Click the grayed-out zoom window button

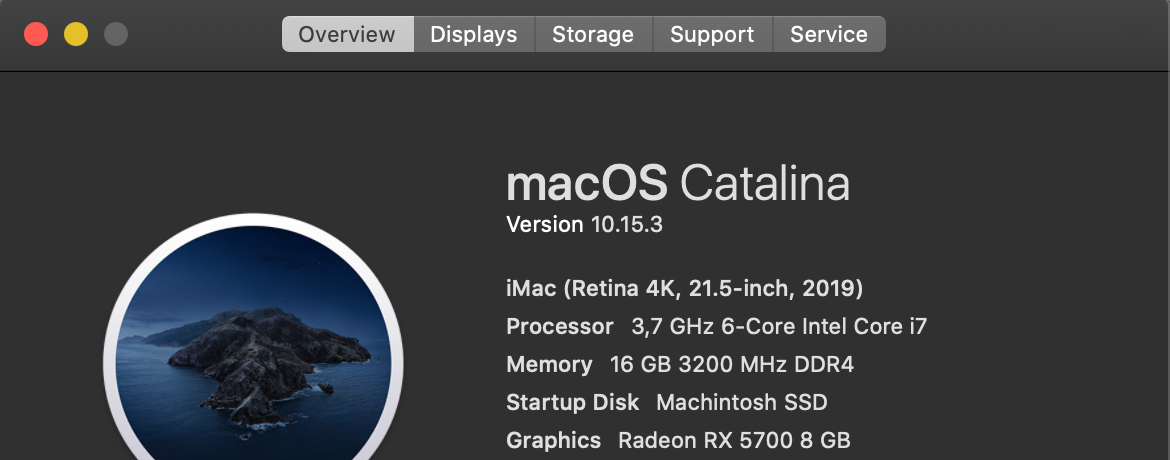pyautogui.click(x=116, y=34)
